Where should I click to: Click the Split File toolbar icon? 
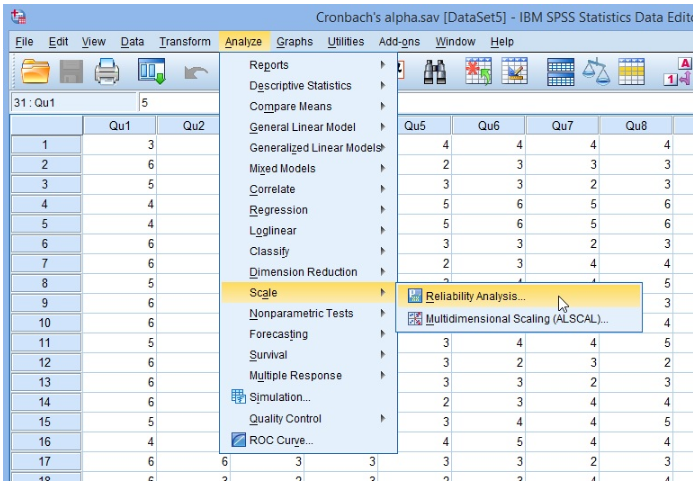(x=560, y=72)
